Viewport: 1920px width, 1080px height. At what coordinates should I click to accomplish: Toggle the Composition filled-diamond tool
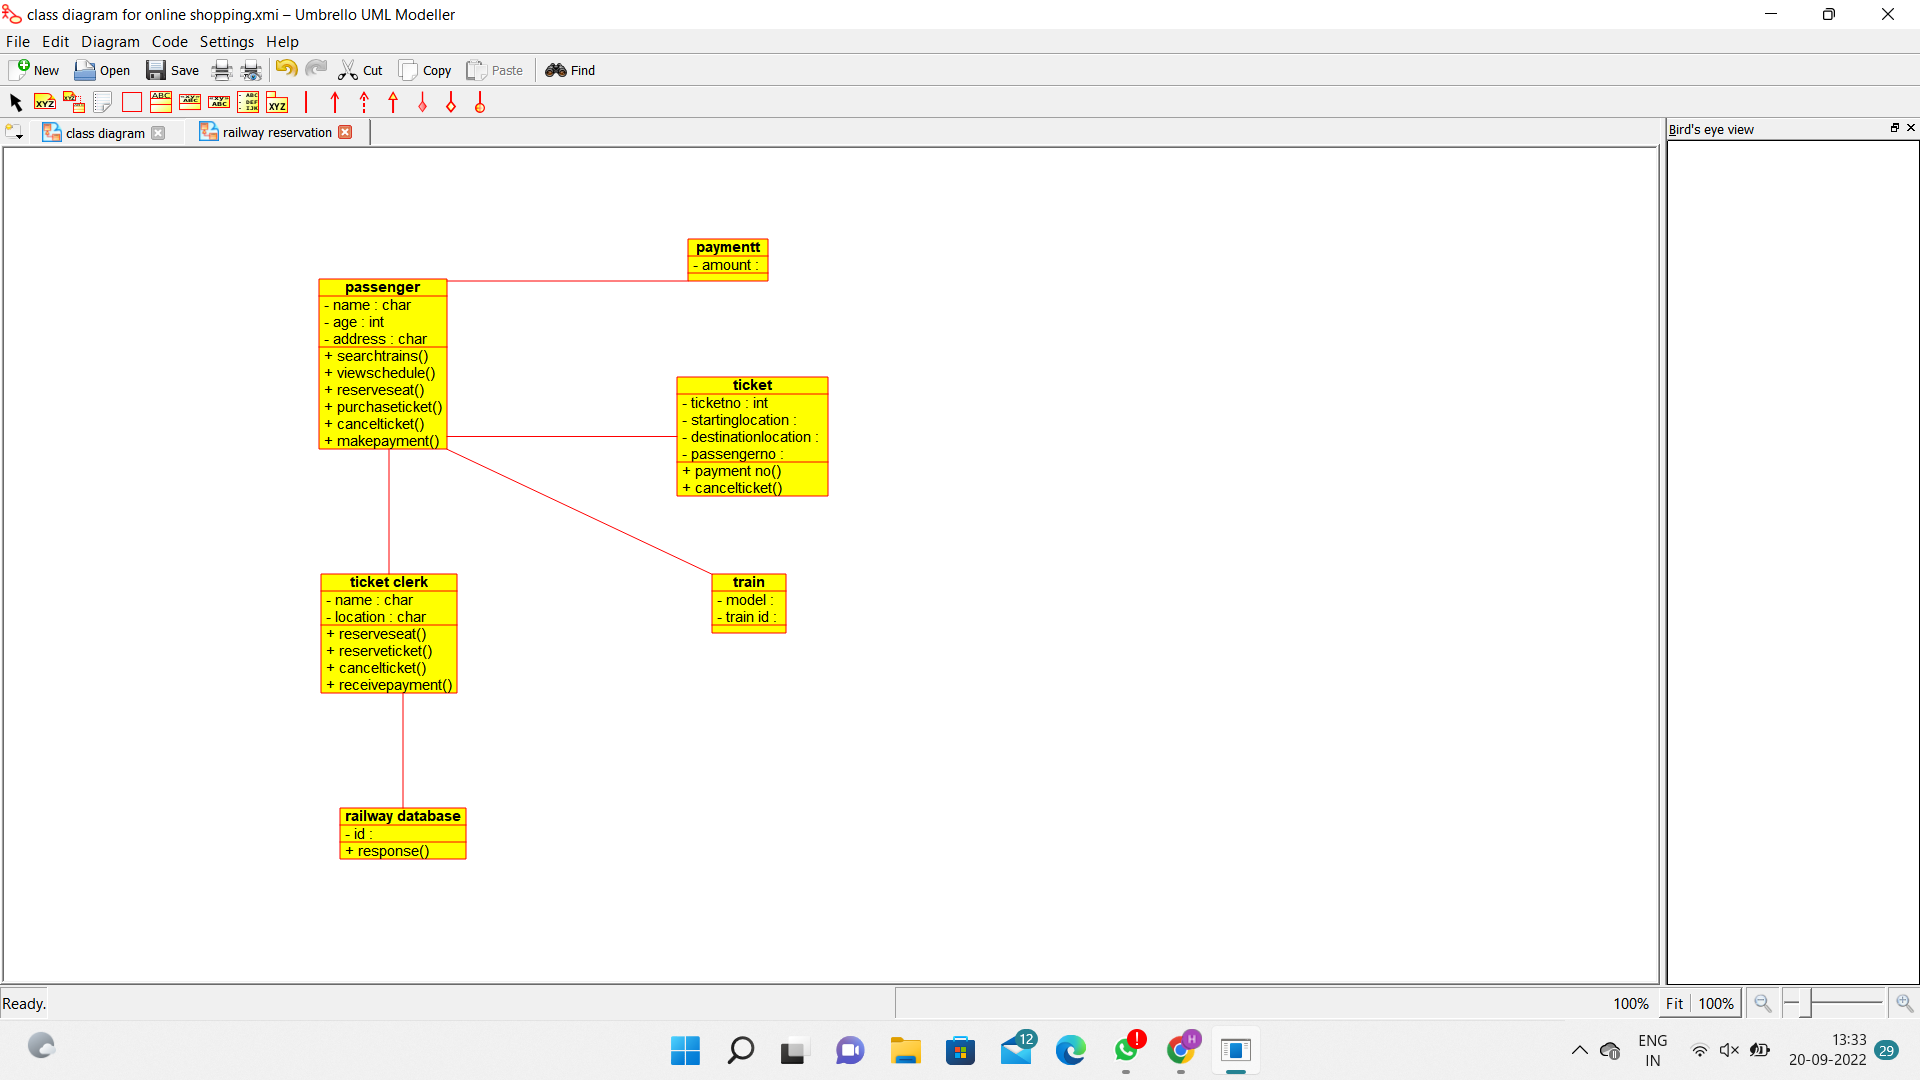pos(423,102)
